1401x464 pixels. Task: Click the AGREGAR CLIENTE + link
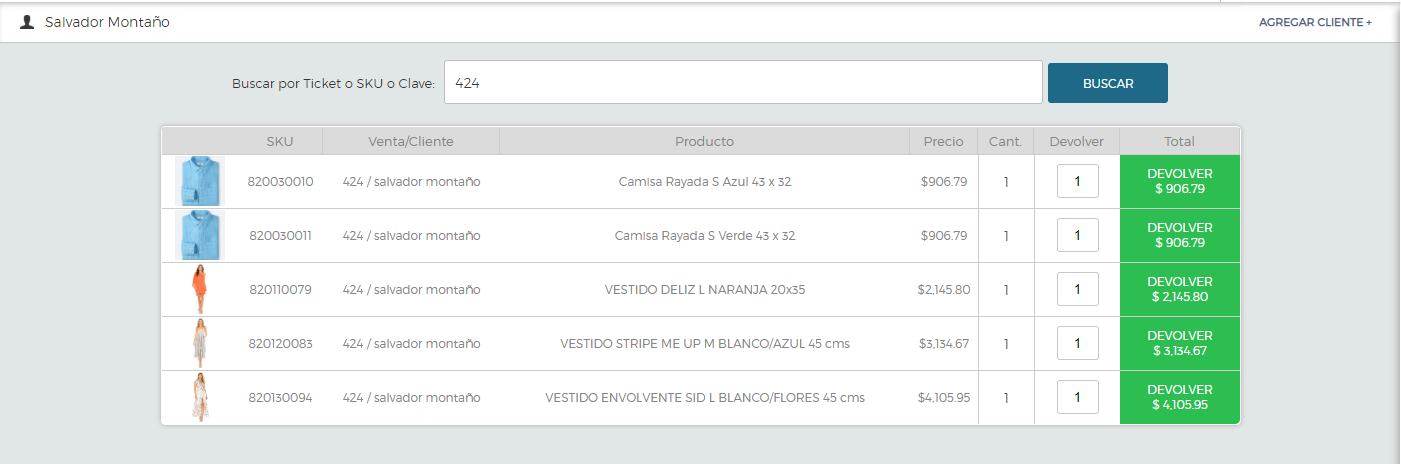coord(1315,22)
